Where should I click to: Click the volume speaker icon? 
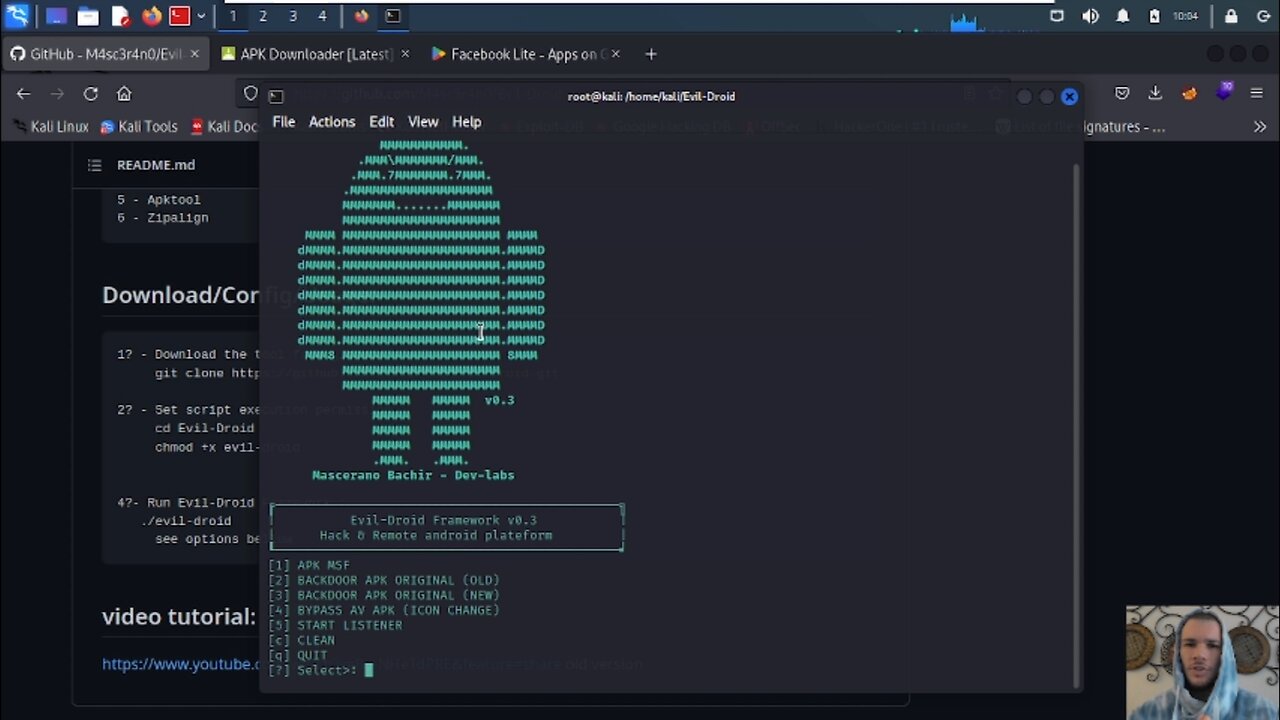(x=1090, y=16)
